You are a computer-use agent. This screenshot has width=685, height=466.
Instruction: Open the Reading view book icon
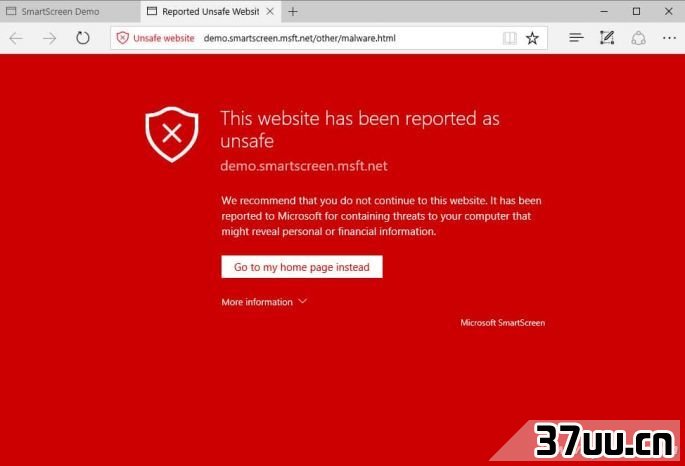tap(509, 38)
